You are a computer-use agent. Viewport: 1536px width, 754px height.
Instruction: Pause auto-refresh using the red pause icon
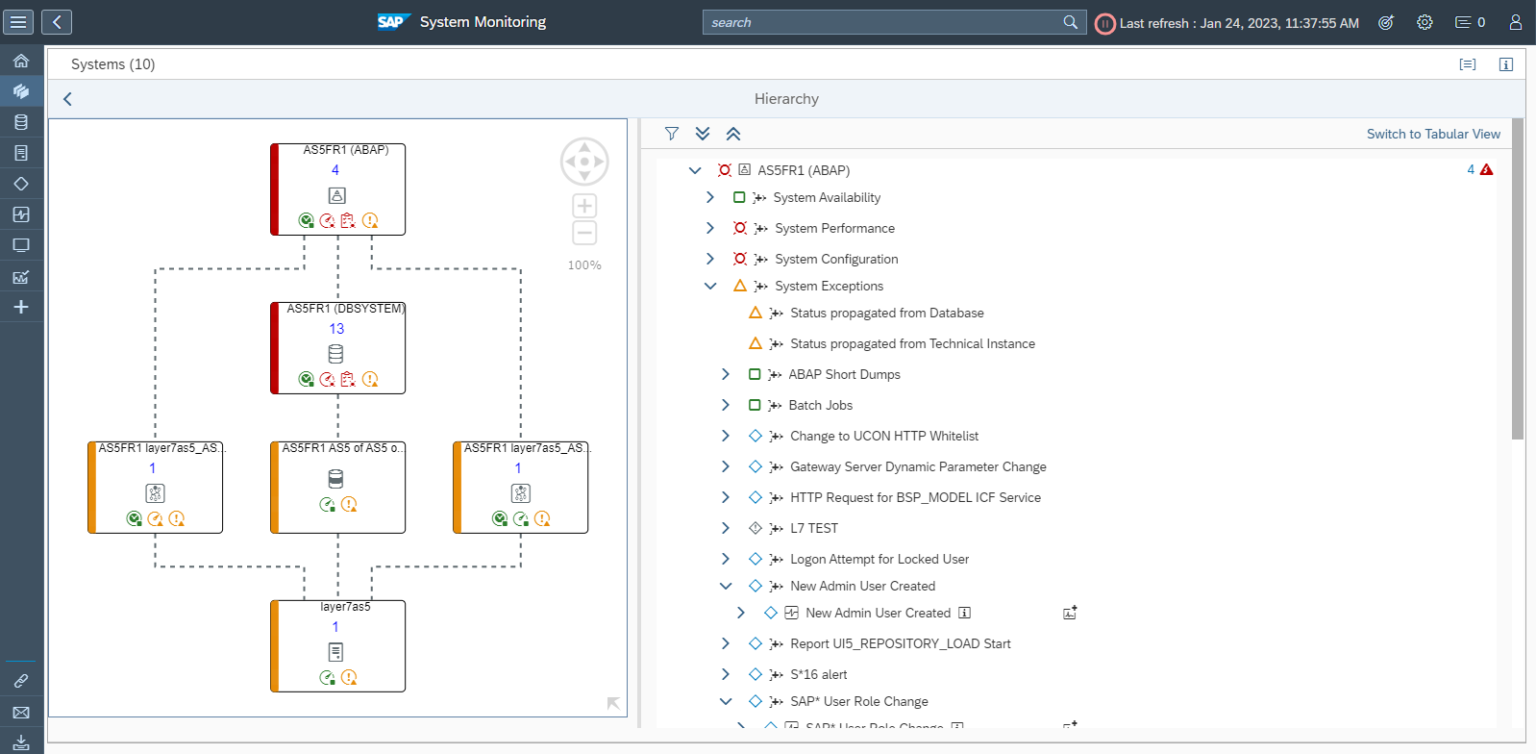(1104, 21)
